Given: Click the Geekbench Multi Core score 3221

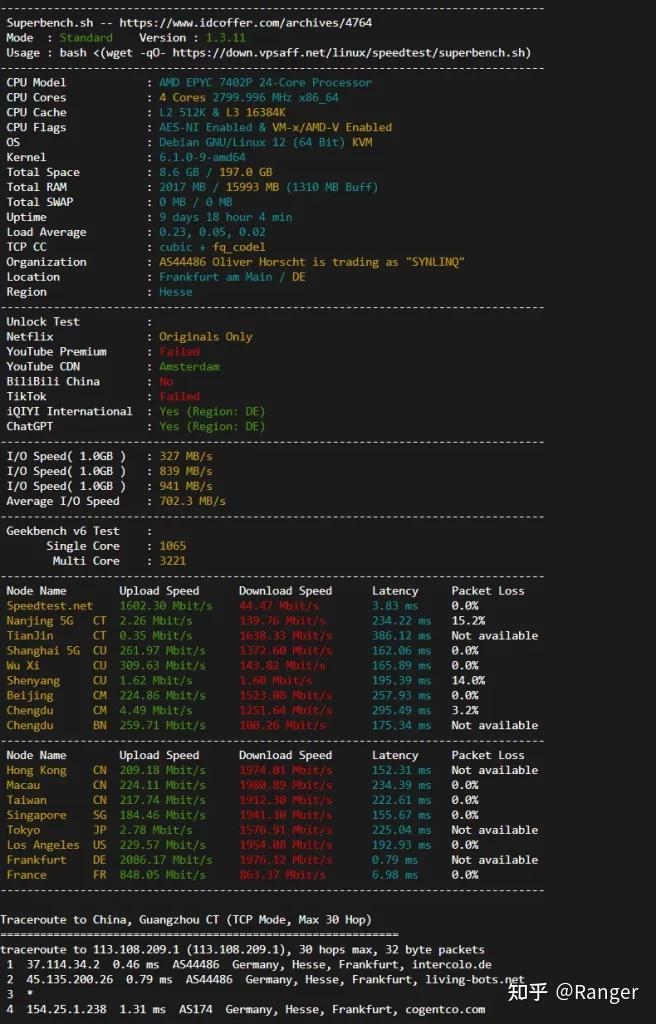Looking at the screenshot, I should pos(172,561).
